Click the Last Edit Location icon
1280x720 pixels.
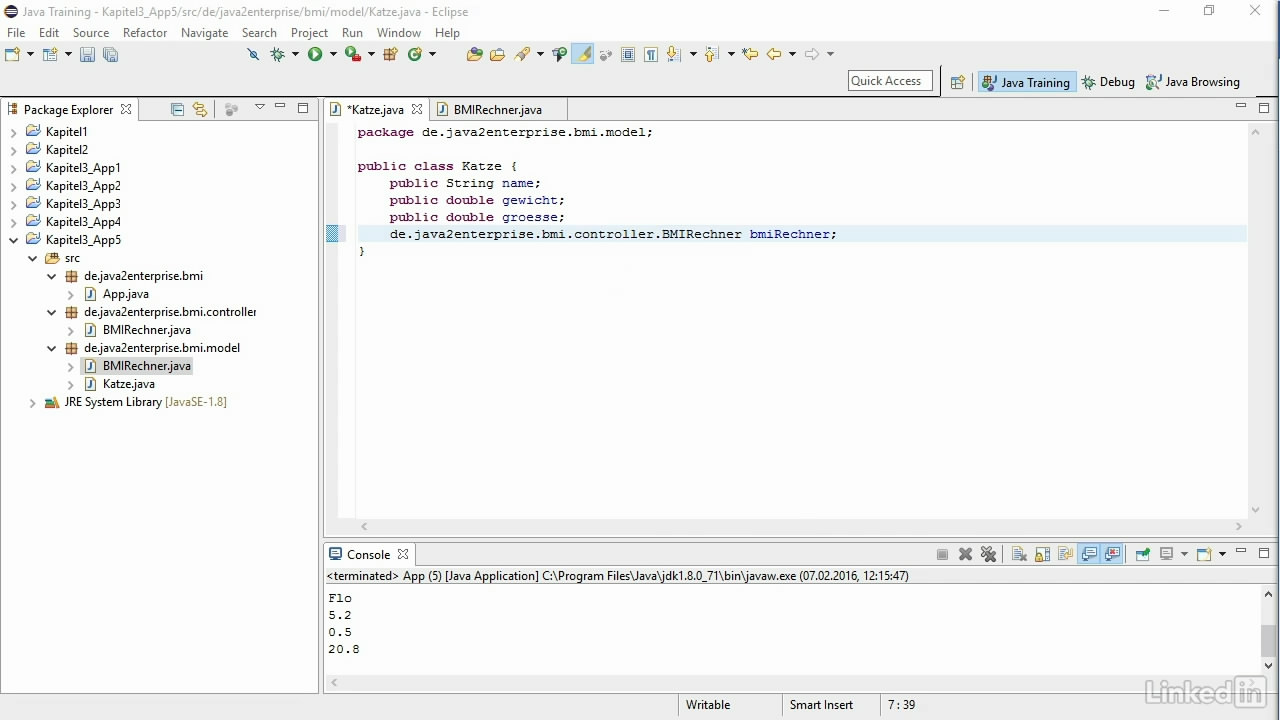click(x=750, y=54)
